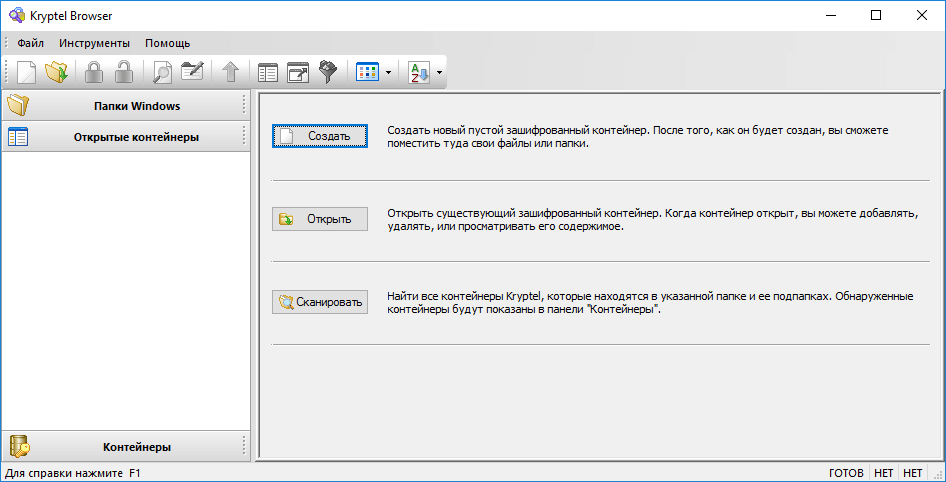946x482 pixels.
Task: Open the Инструменты menu
Action: (95, 43)
